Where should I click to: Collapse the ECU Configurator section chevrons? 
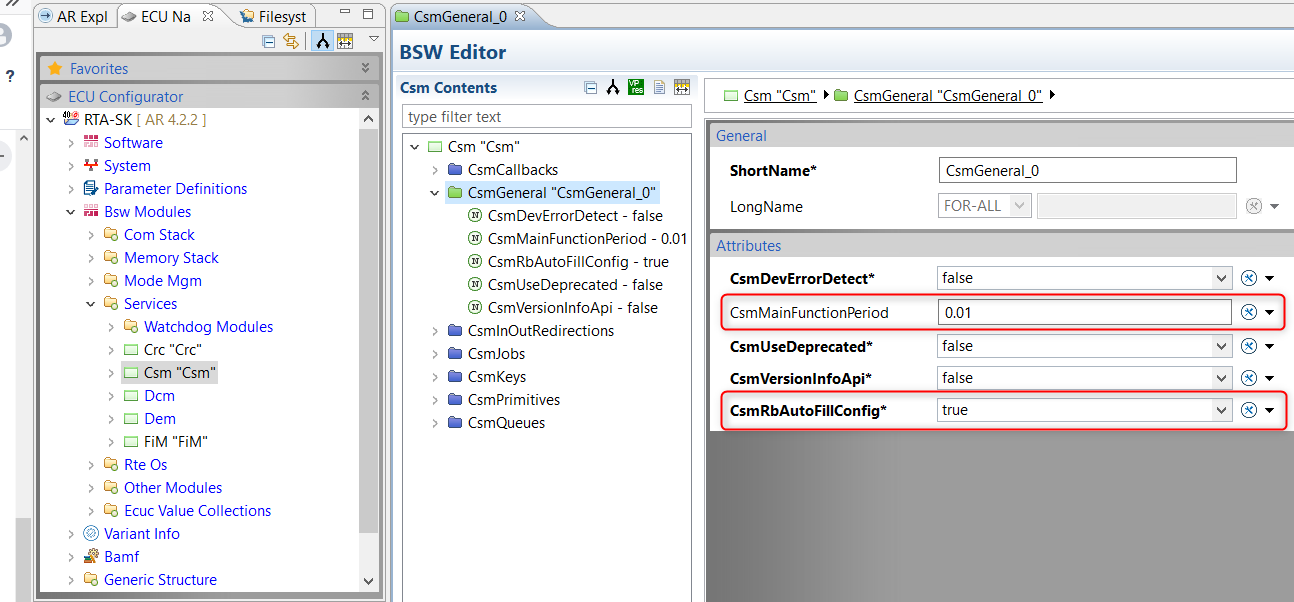(x=365, y=96)
